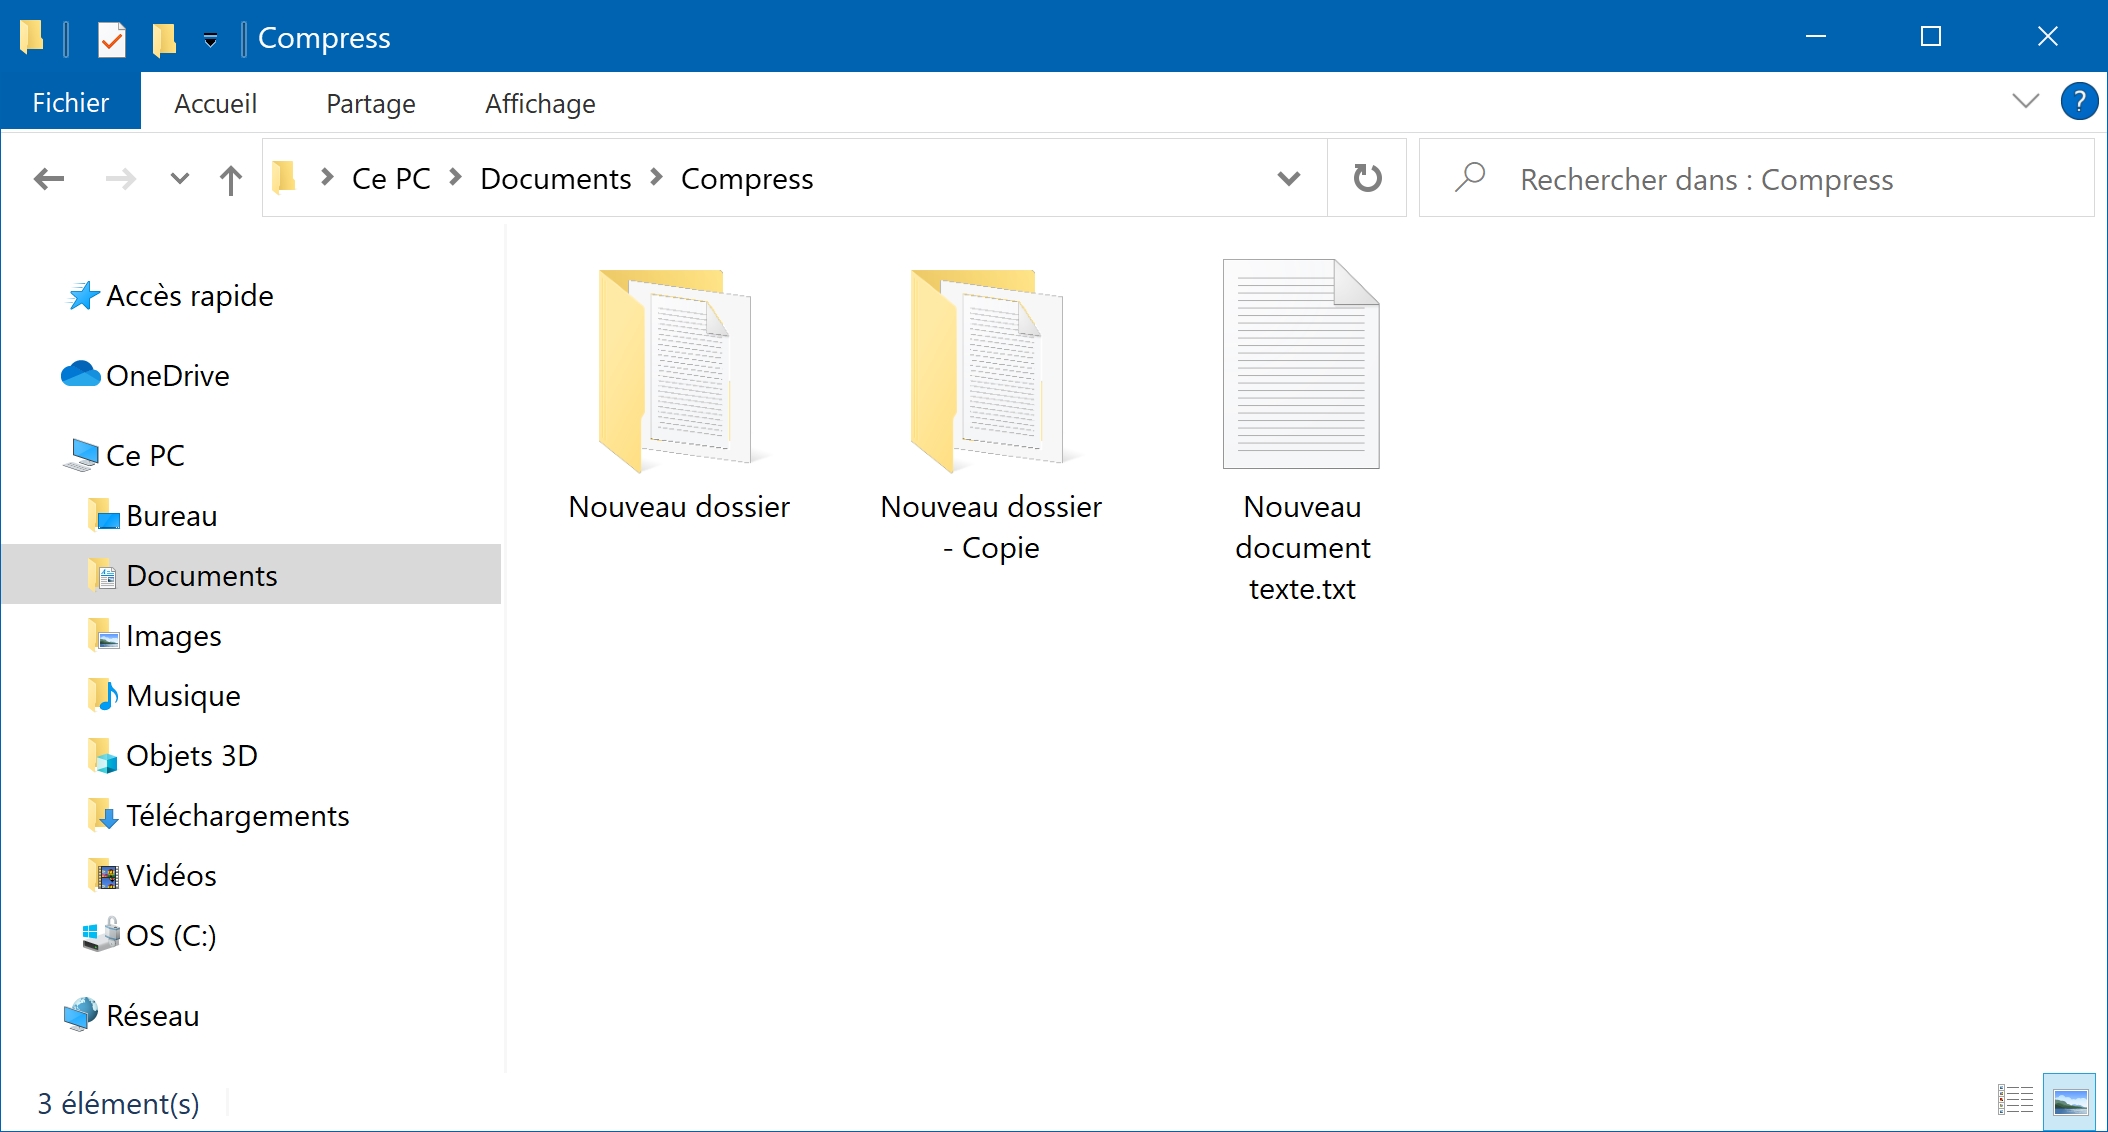Switch to the Partage ribbon tab
Viewport: 2108px width, 1132px height.
click(x=371, y=103)
